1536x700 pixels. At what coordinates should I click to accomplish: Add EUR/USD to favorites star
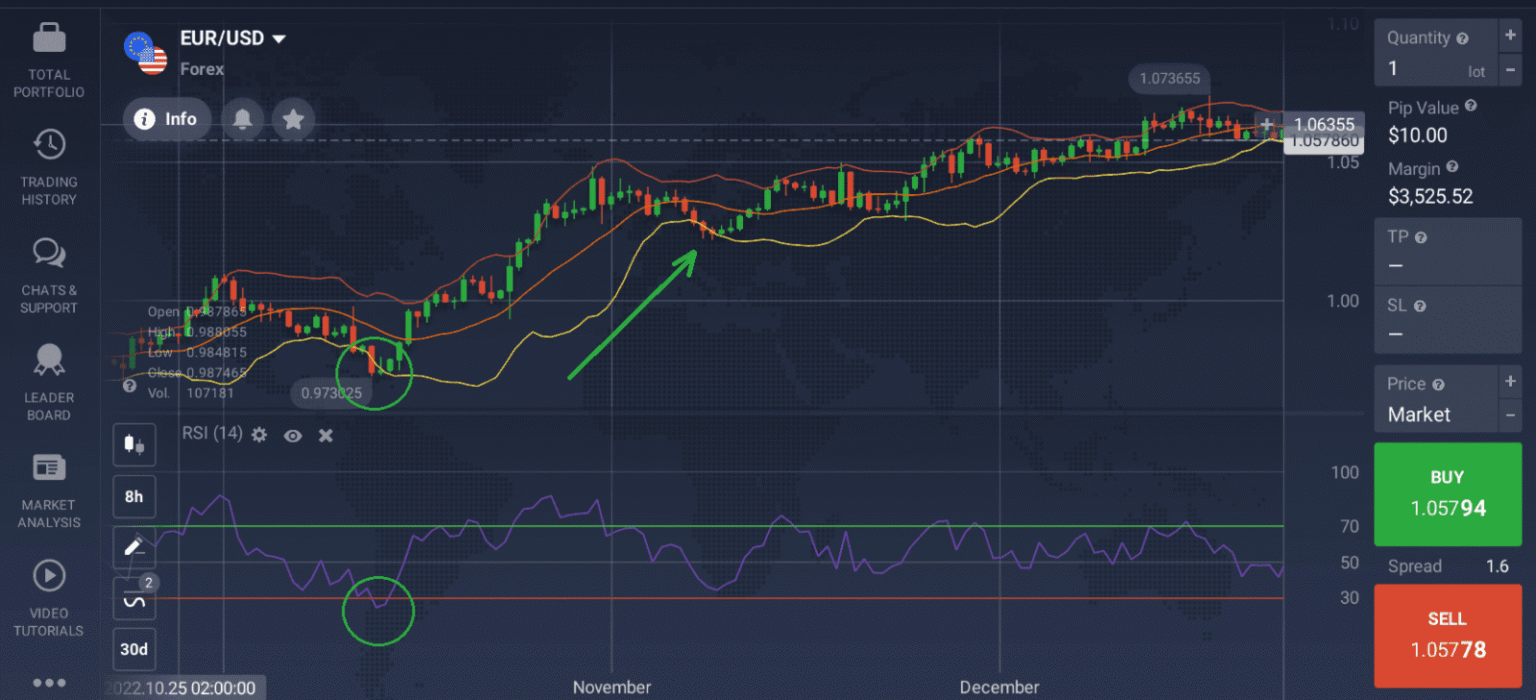(x=293, y=119)
